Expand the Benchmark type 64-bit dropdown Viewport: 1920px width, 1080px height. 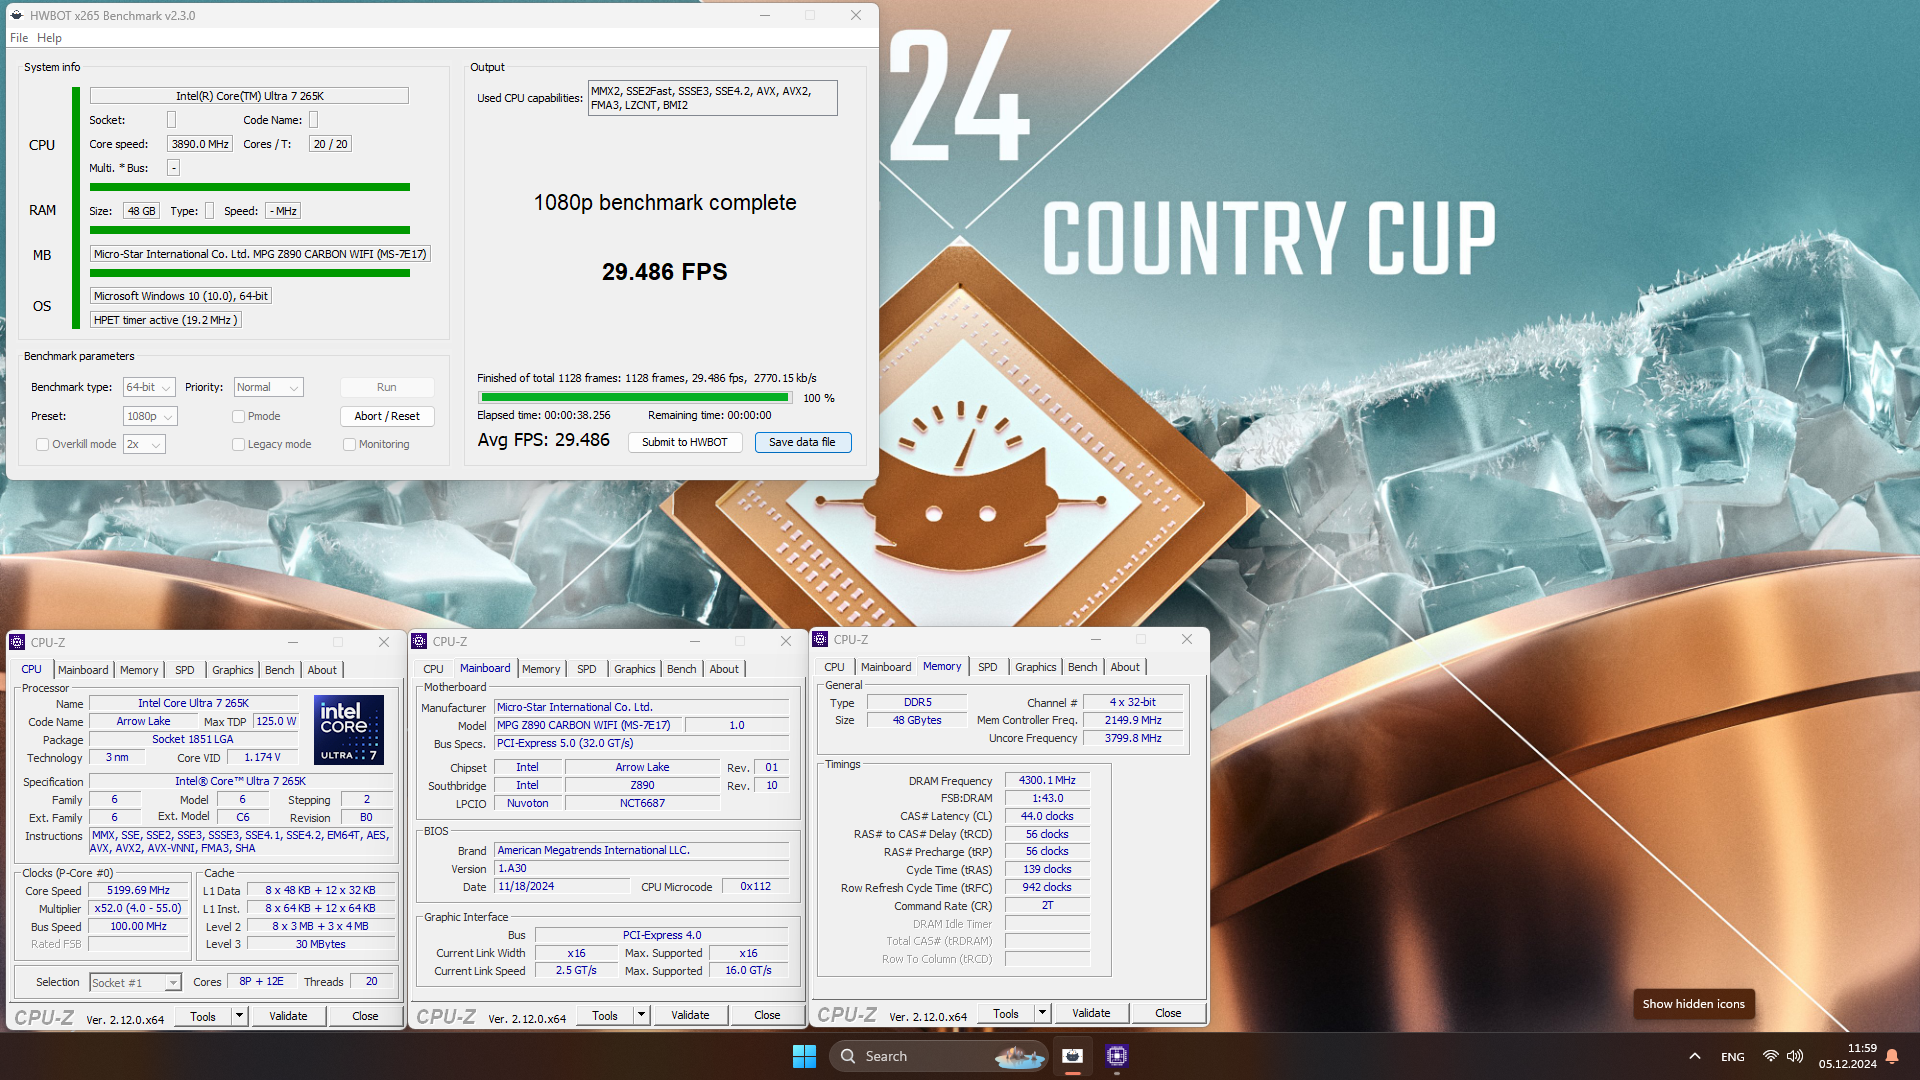tap(149, 388)
